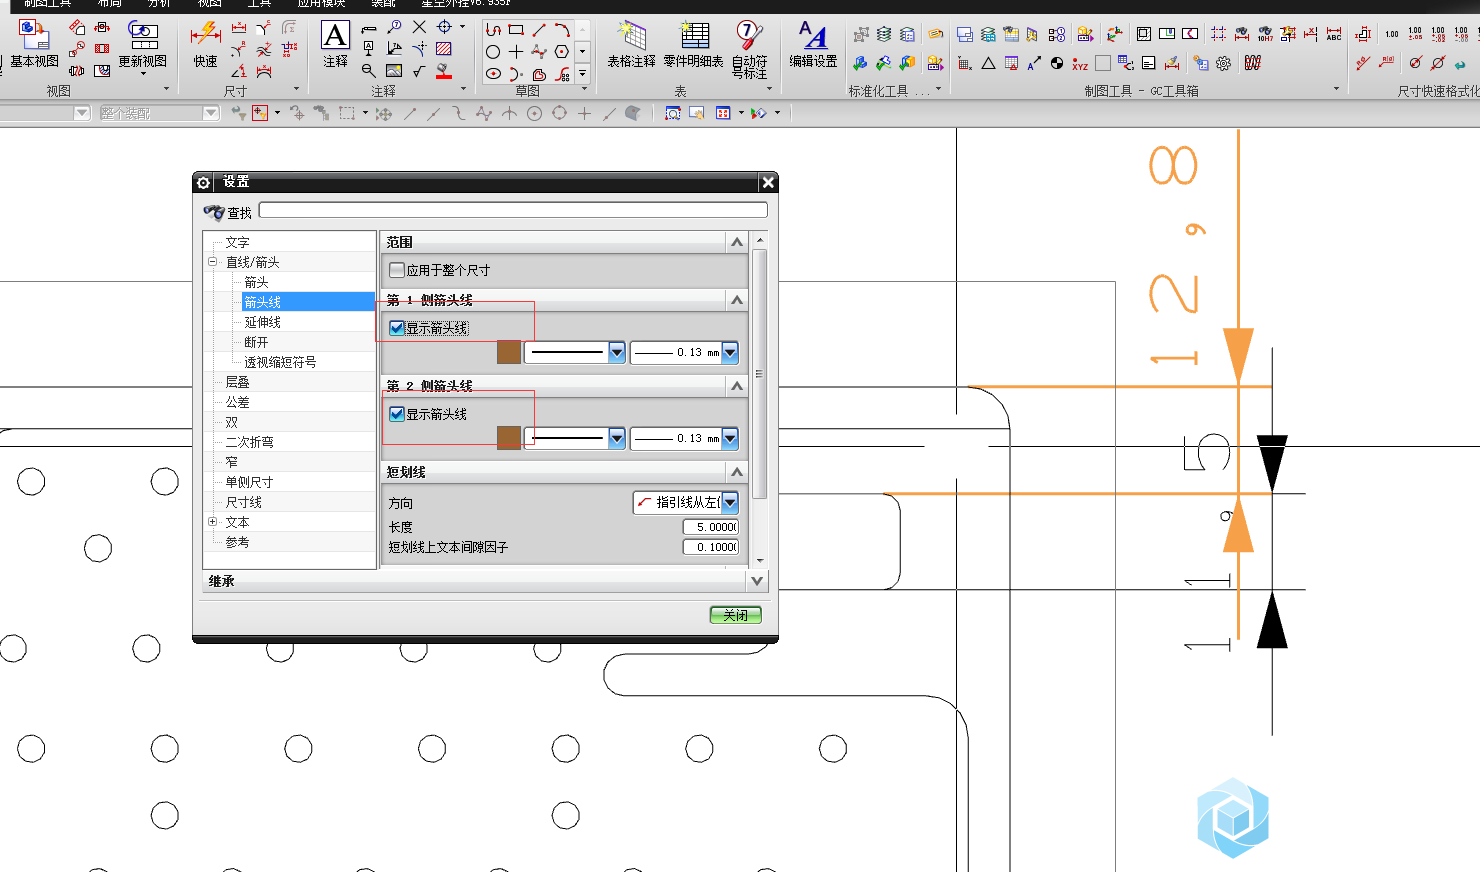
Task: Choose the sketch arc tool
Action: tap(562, 30)
